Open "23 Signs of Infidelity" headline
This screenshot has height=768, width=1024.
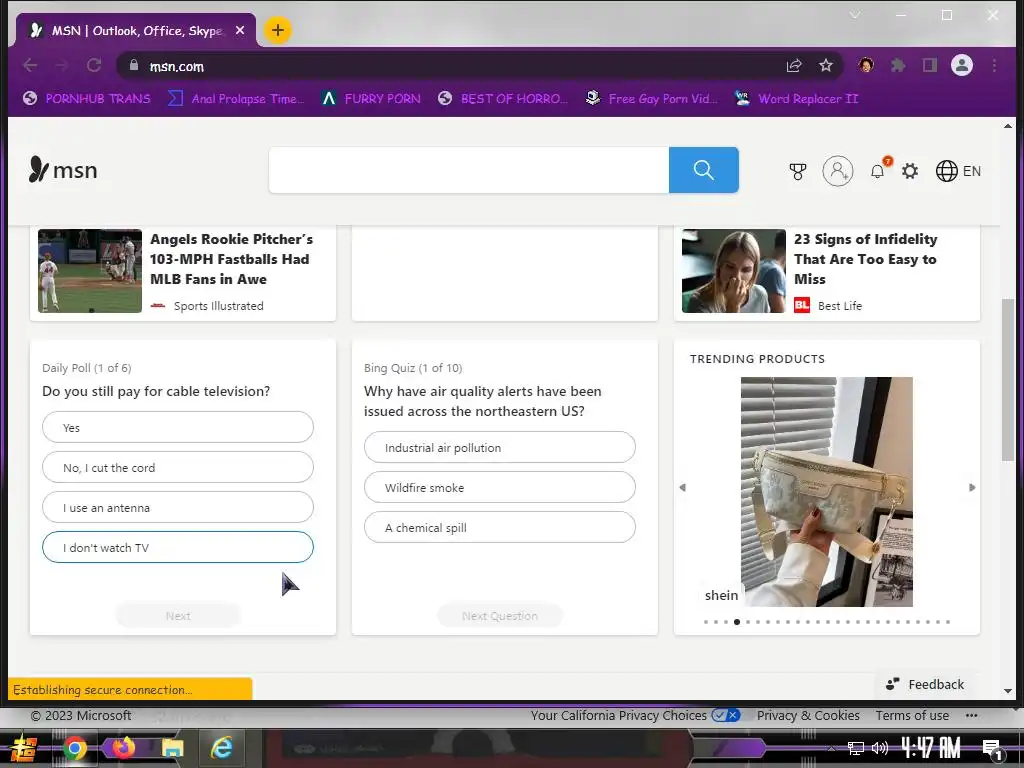pyautogui.click(x=865, y=259)
